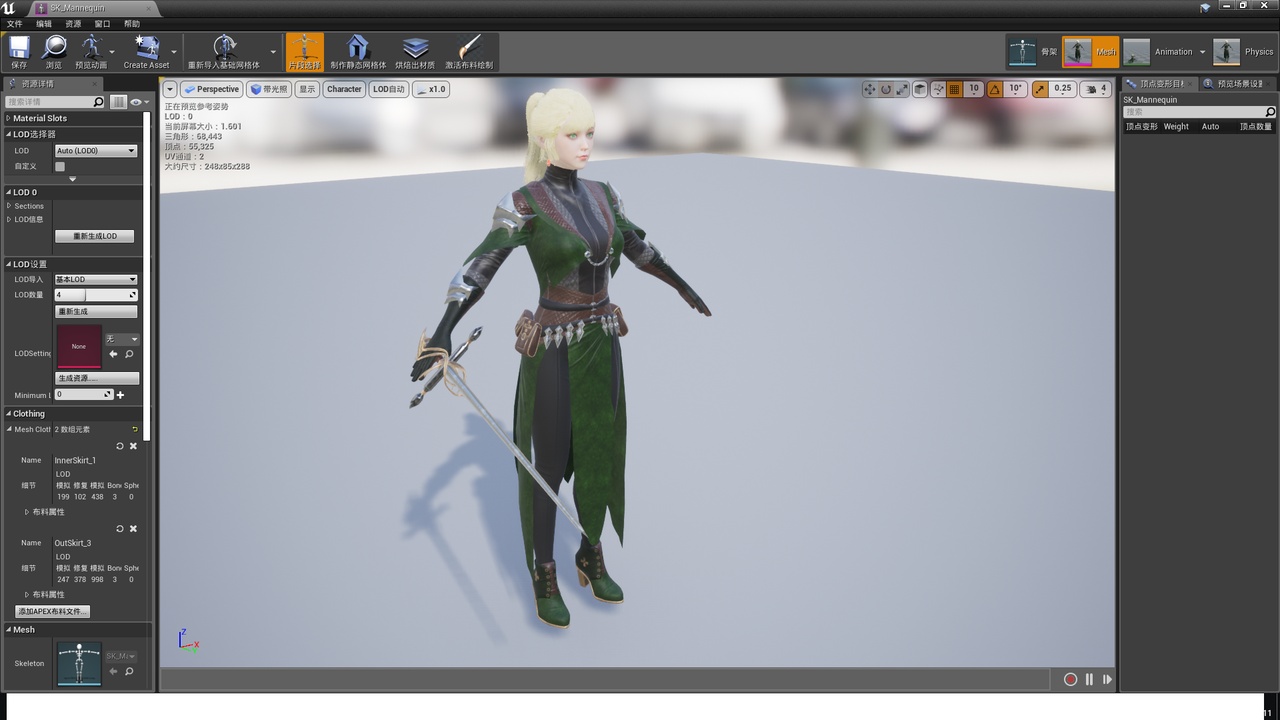
Task: Open the LOD导入 (基本LOD) dropdown
Action: tap(95, 279)
